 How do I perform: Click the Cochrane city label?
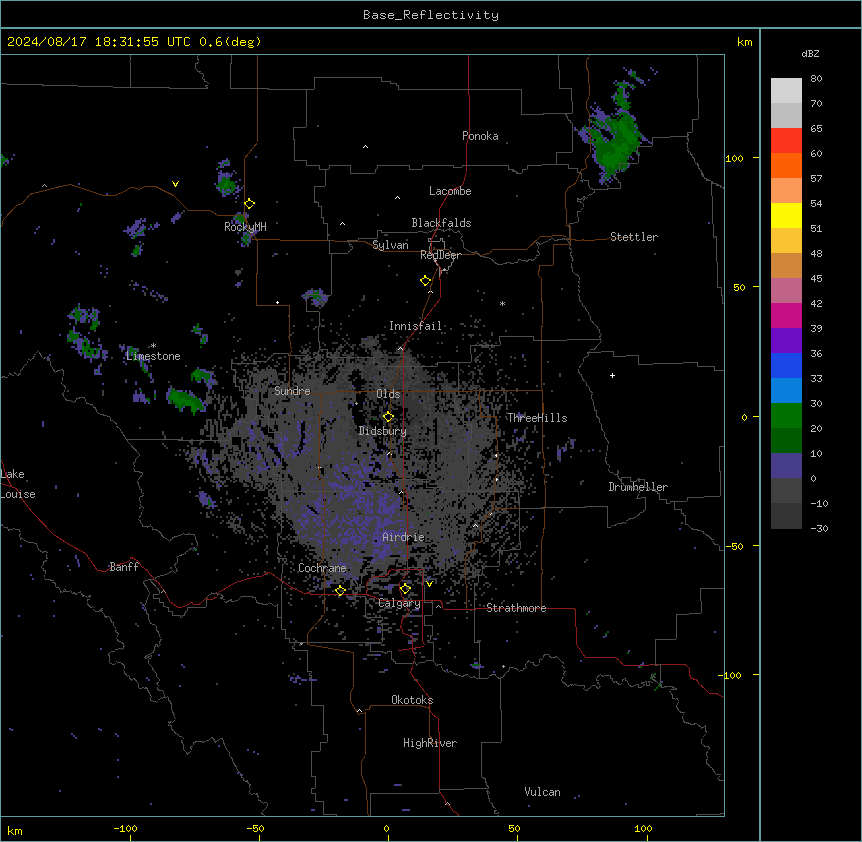pos(323,568)
